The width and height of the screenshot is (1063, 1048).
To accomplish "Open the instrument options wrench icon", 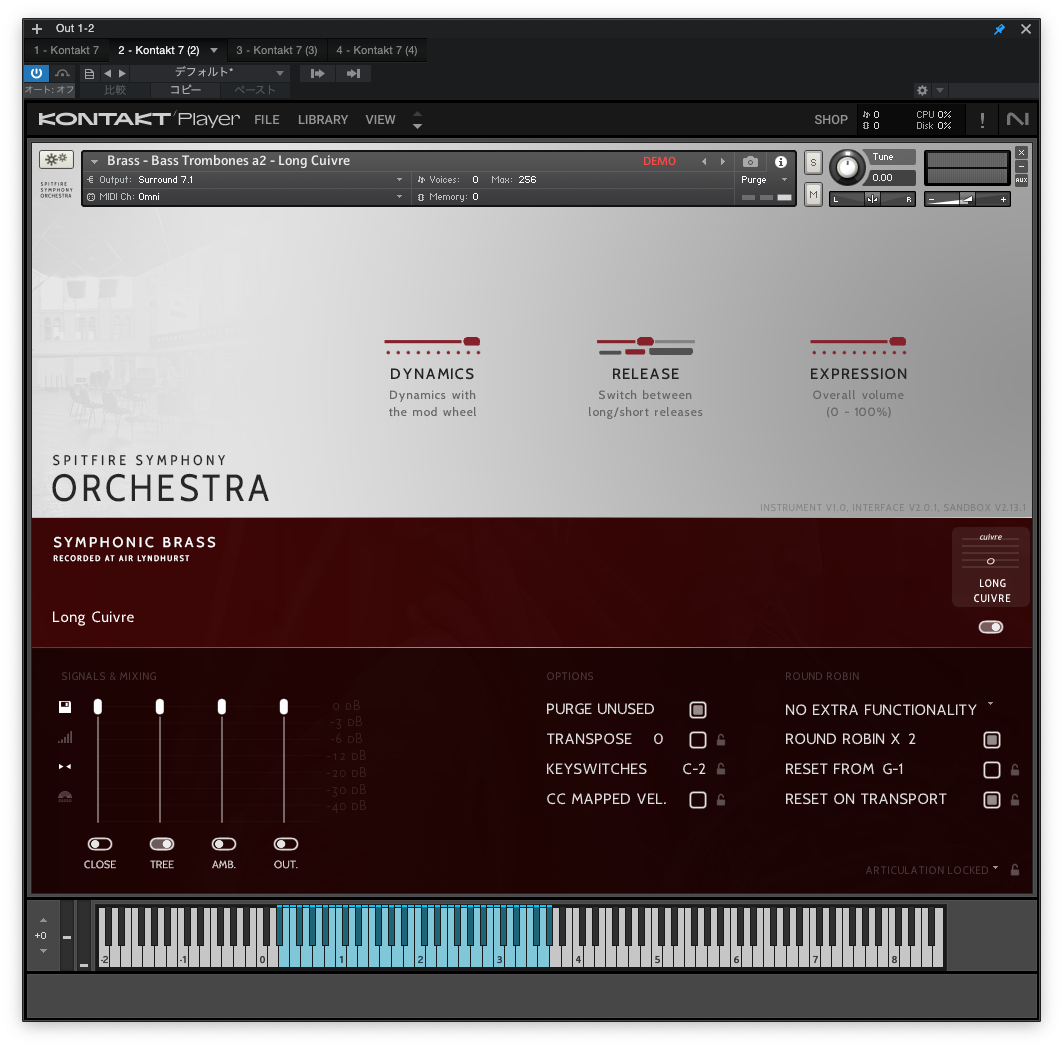I will pos(56,160).
